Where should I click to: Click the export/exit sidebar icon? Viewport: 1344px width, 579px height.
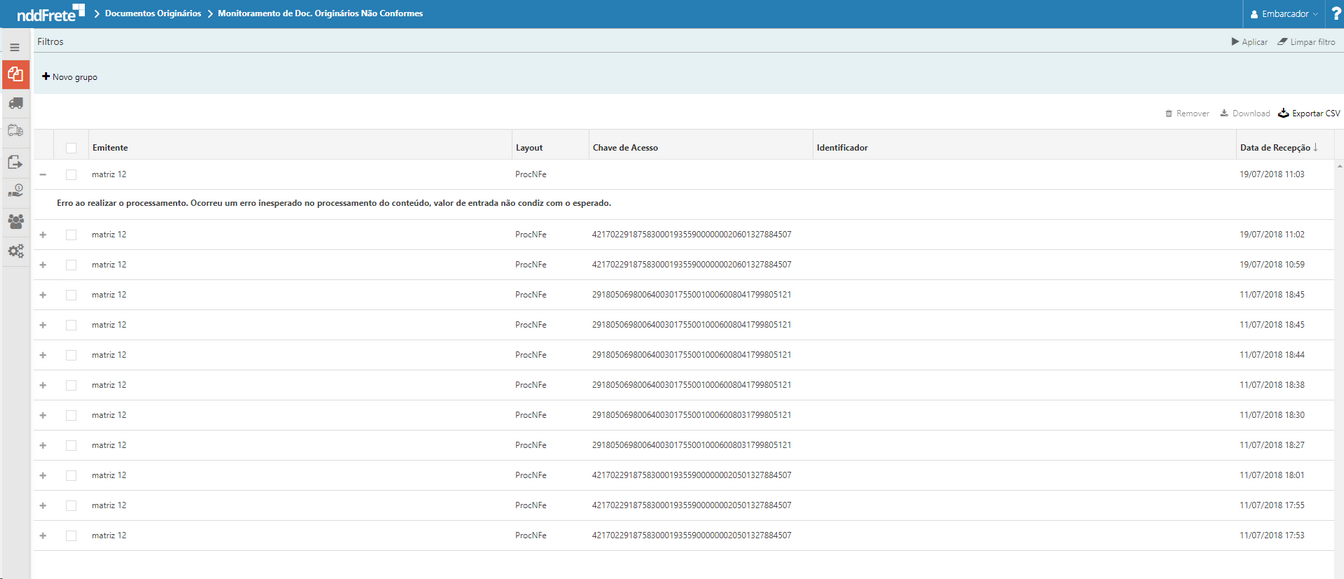pos(15,160)
